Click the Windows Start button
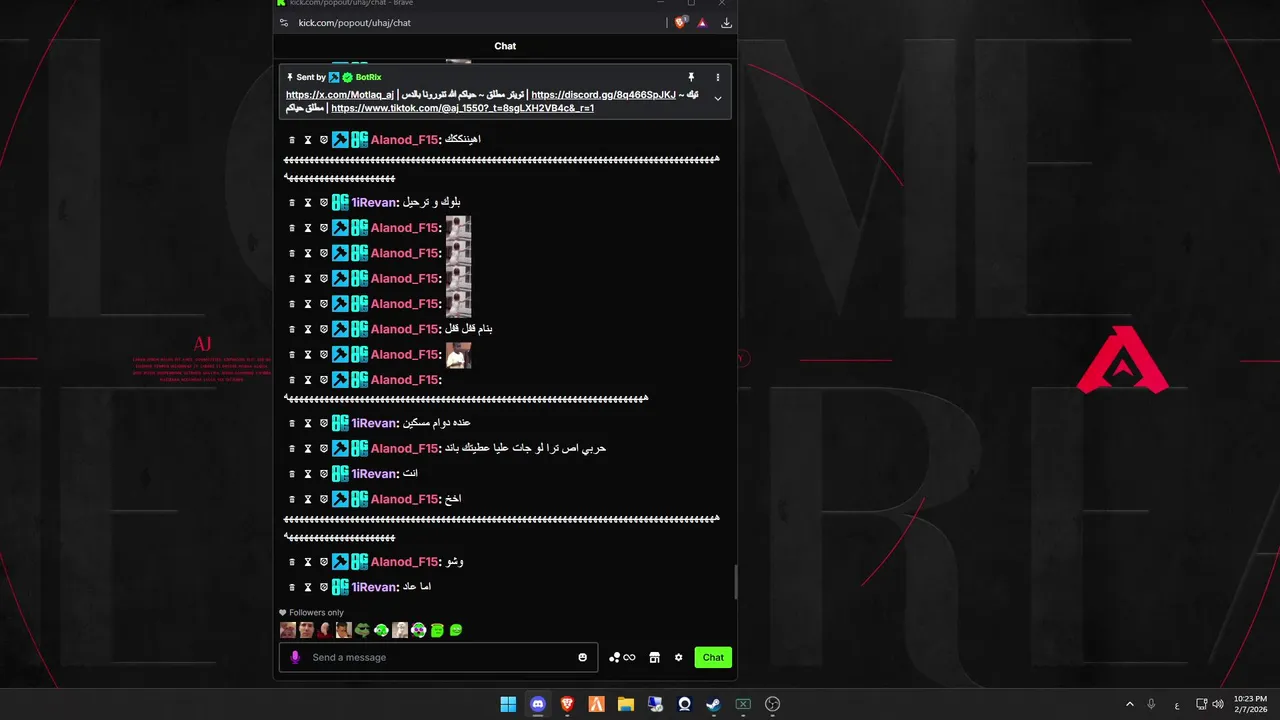1280x720 pixels. coord(508,704)
